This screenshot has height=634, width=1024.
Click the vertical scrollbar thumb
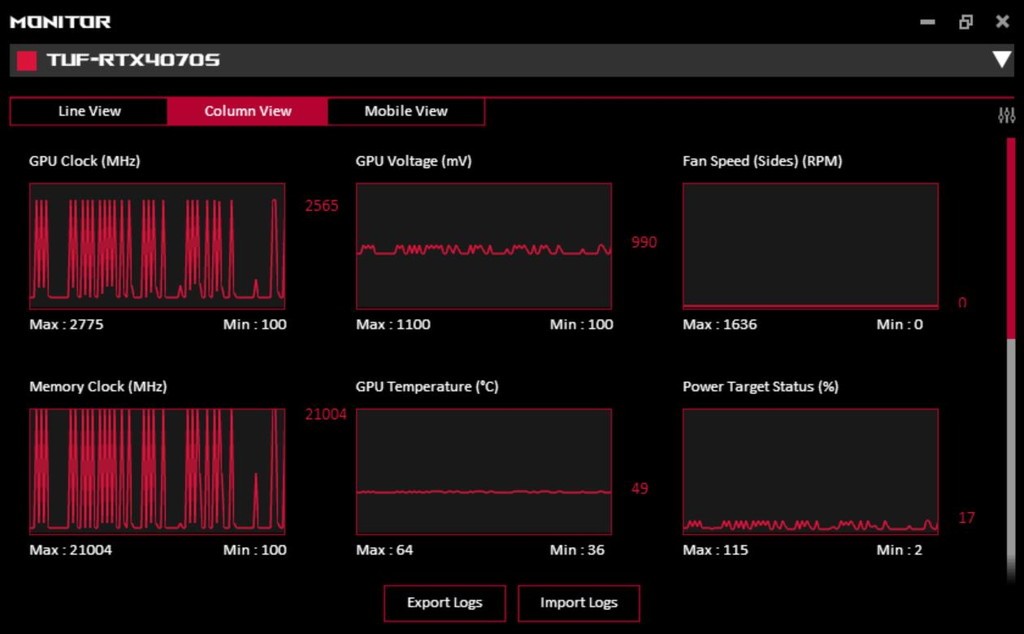click(1011, 238)
